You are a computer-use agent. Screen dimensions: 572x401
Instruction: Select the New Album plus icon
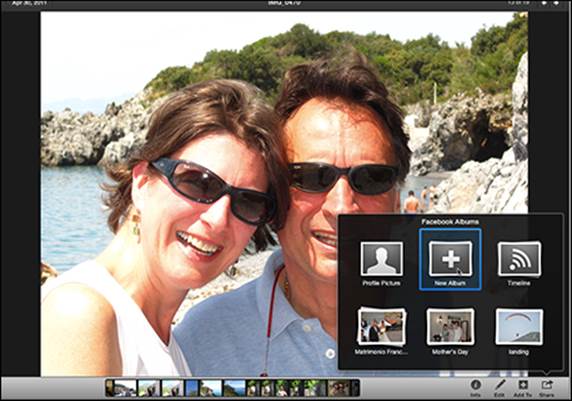click(x=450, y=259)
